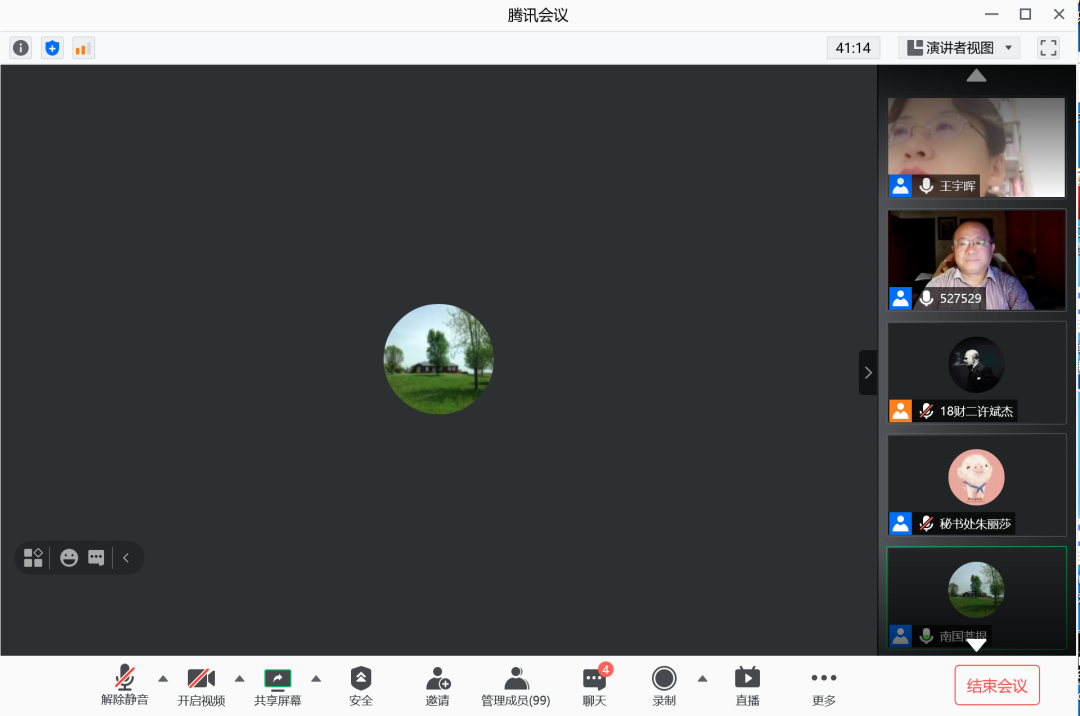The image size is (1080, 716).
Task: Collapse participant video sidebar with the chevron
Action: pyautogui.click(x=868, y=372)
